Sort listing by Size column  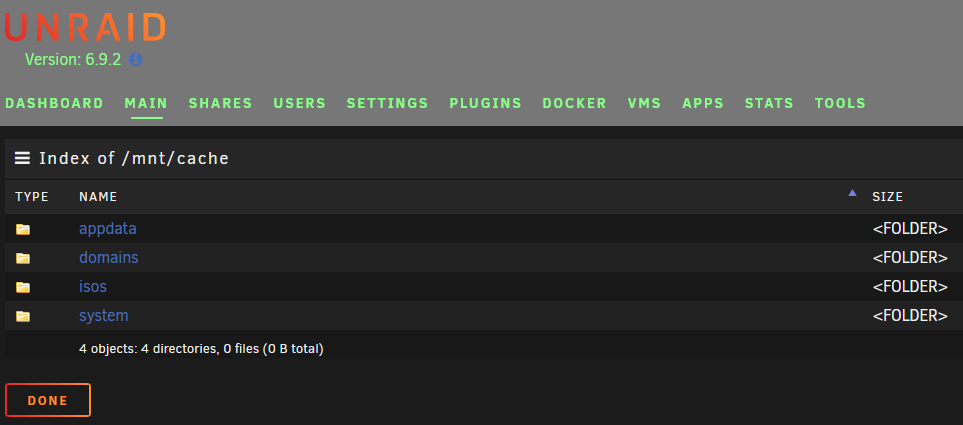tap(887, 197)
